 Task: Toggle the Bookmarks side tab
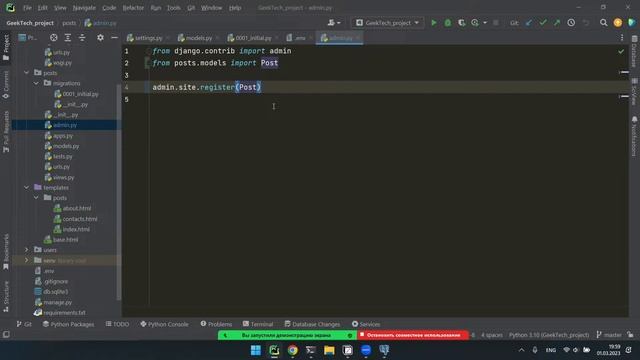point(6,251)
